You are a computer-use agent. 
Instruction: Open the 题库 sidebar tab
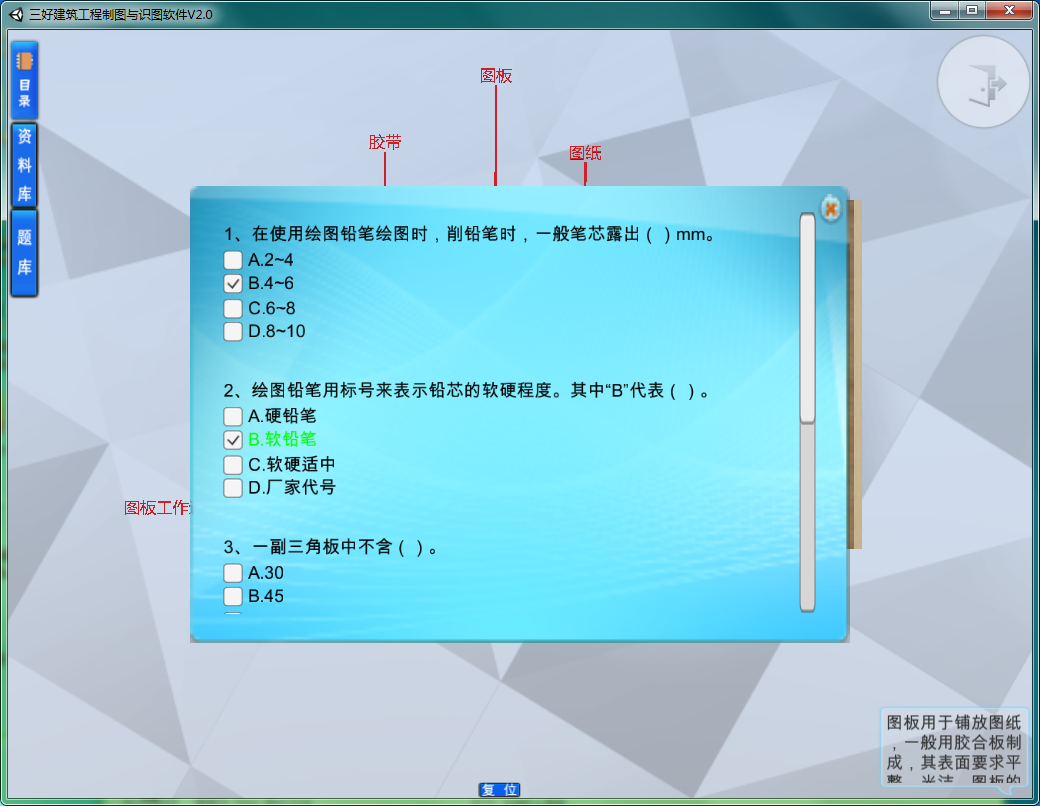click(x=24, y=253)
